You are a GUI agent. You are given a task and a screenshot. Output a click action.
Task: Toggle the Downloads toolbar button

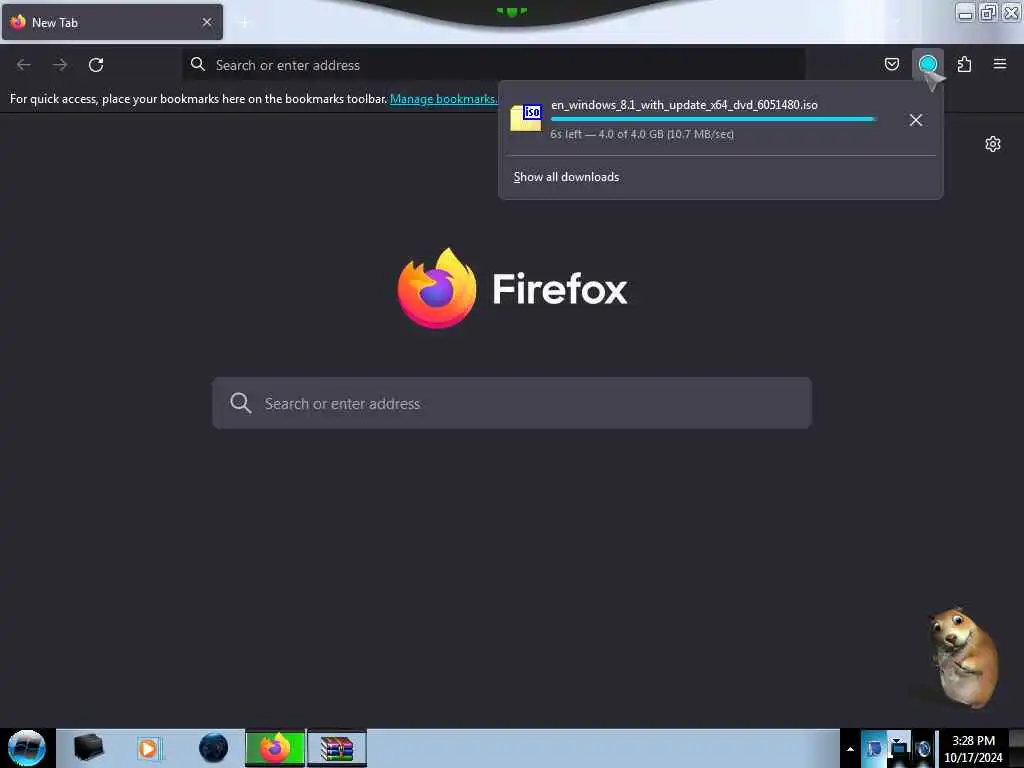tap(927, 64)
